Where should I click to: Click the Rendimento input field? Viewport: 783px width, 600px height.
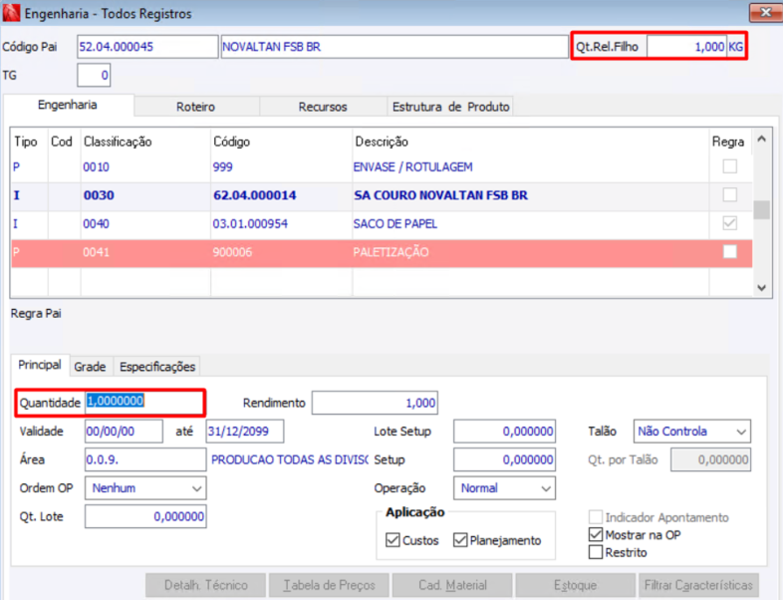point(375,403)
